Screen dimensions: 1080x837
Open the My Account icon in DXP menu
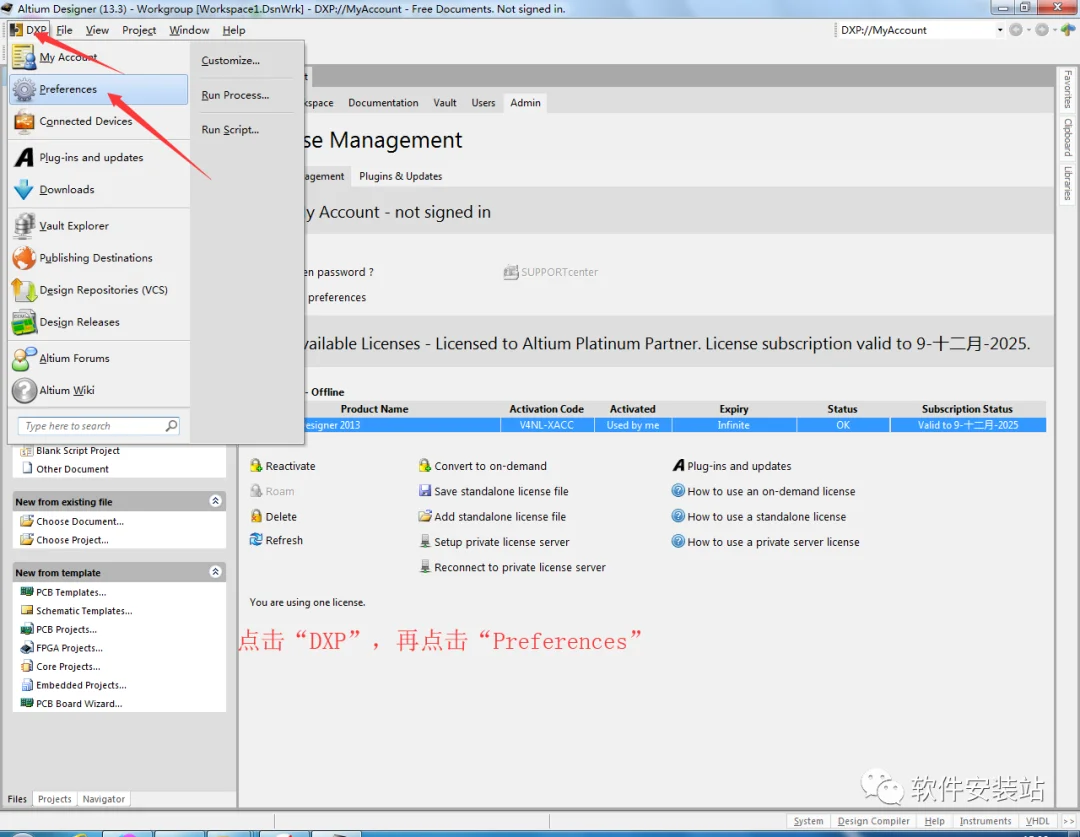click(x=24, y=57)
